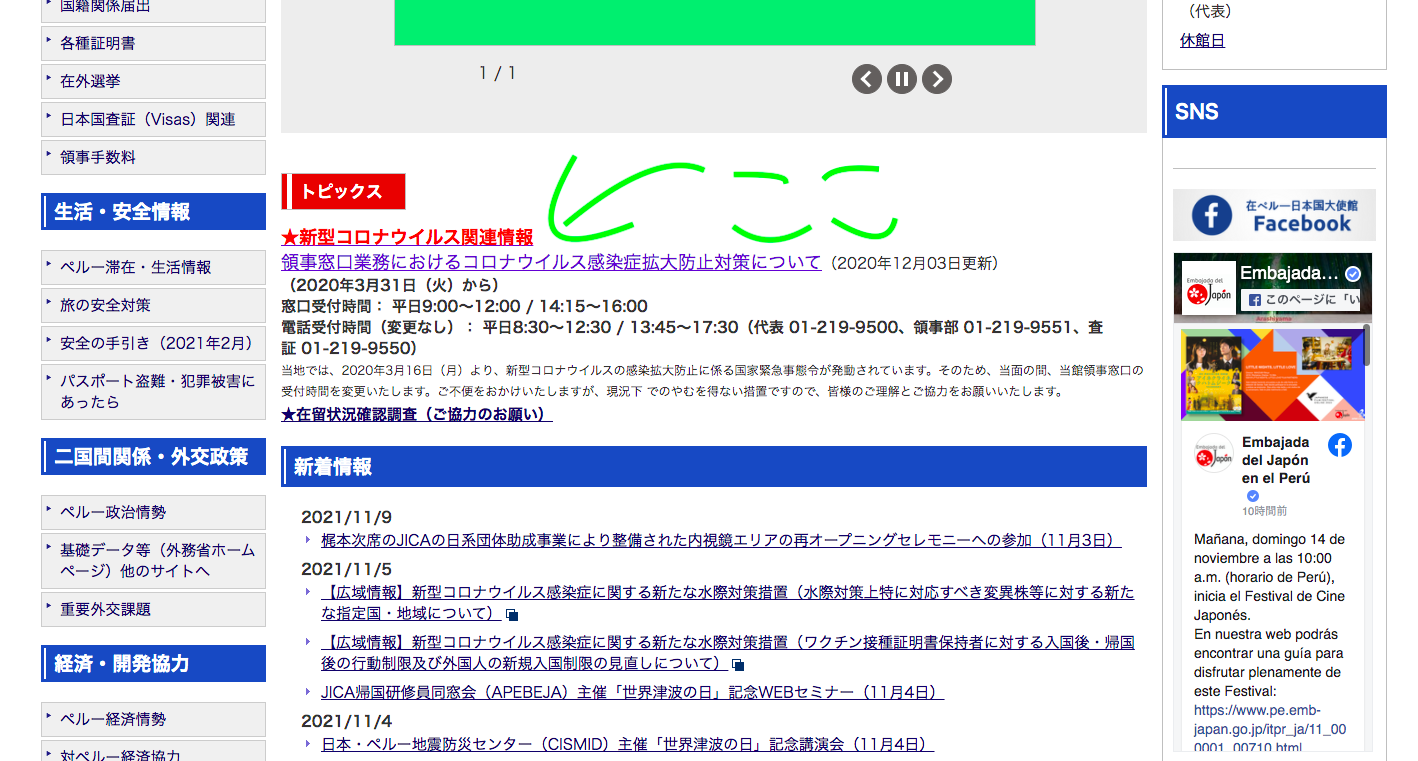Click the Facebook page like button
This screenshot has width=1418, height=761.
click(1304, 299)
